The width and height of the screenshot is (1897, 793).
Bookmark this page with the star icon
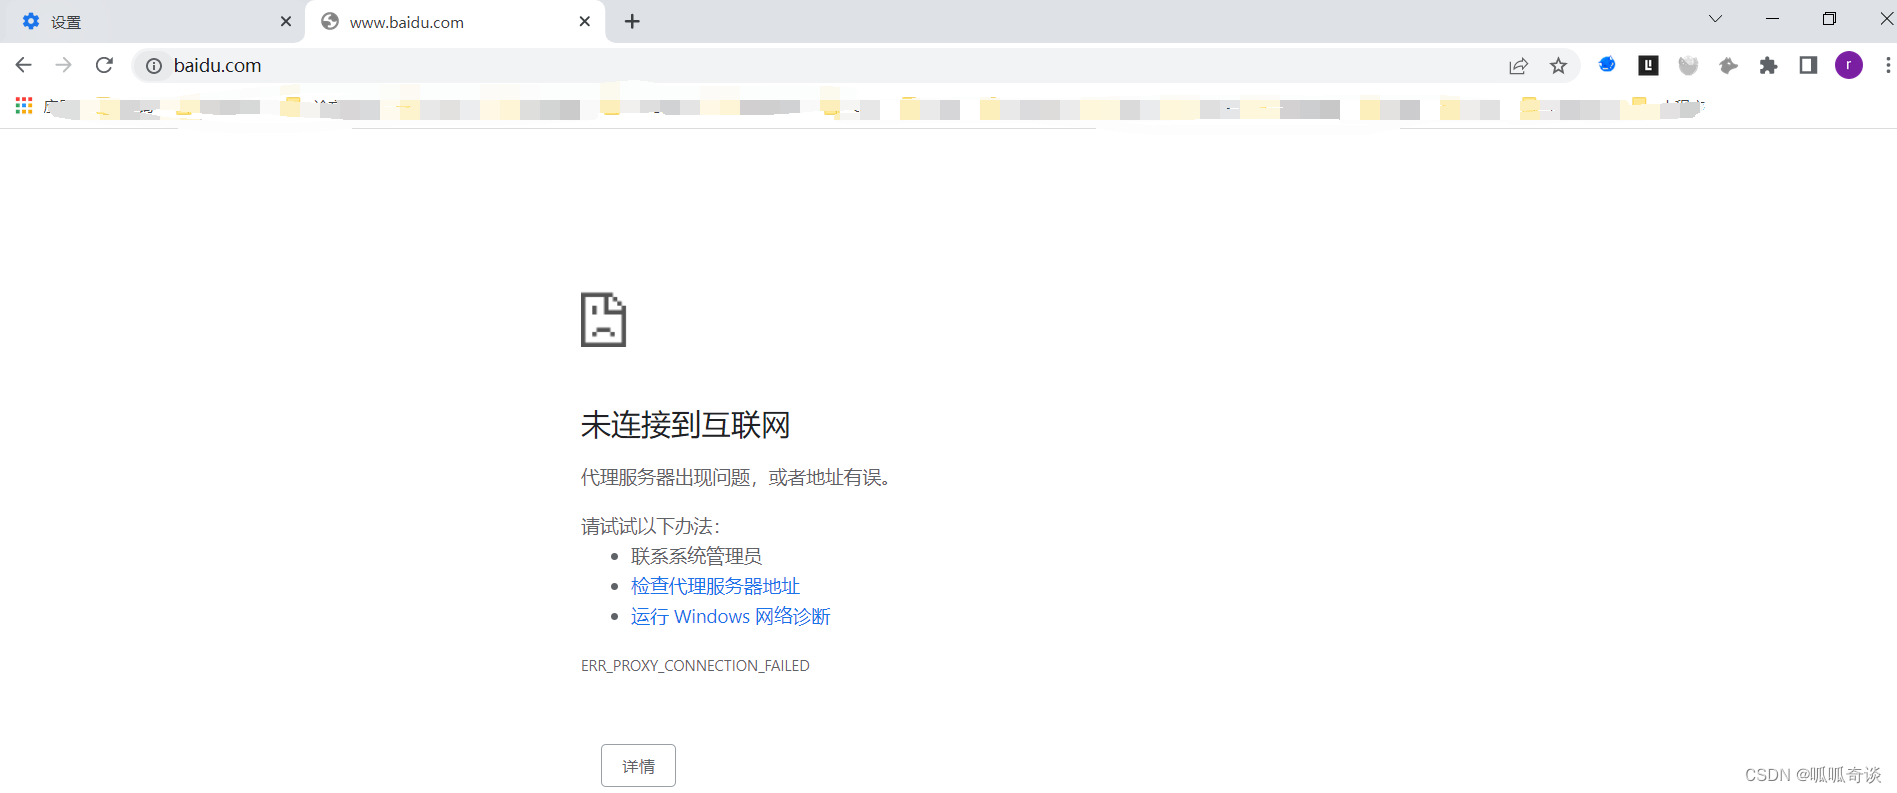pos(1558,66)
